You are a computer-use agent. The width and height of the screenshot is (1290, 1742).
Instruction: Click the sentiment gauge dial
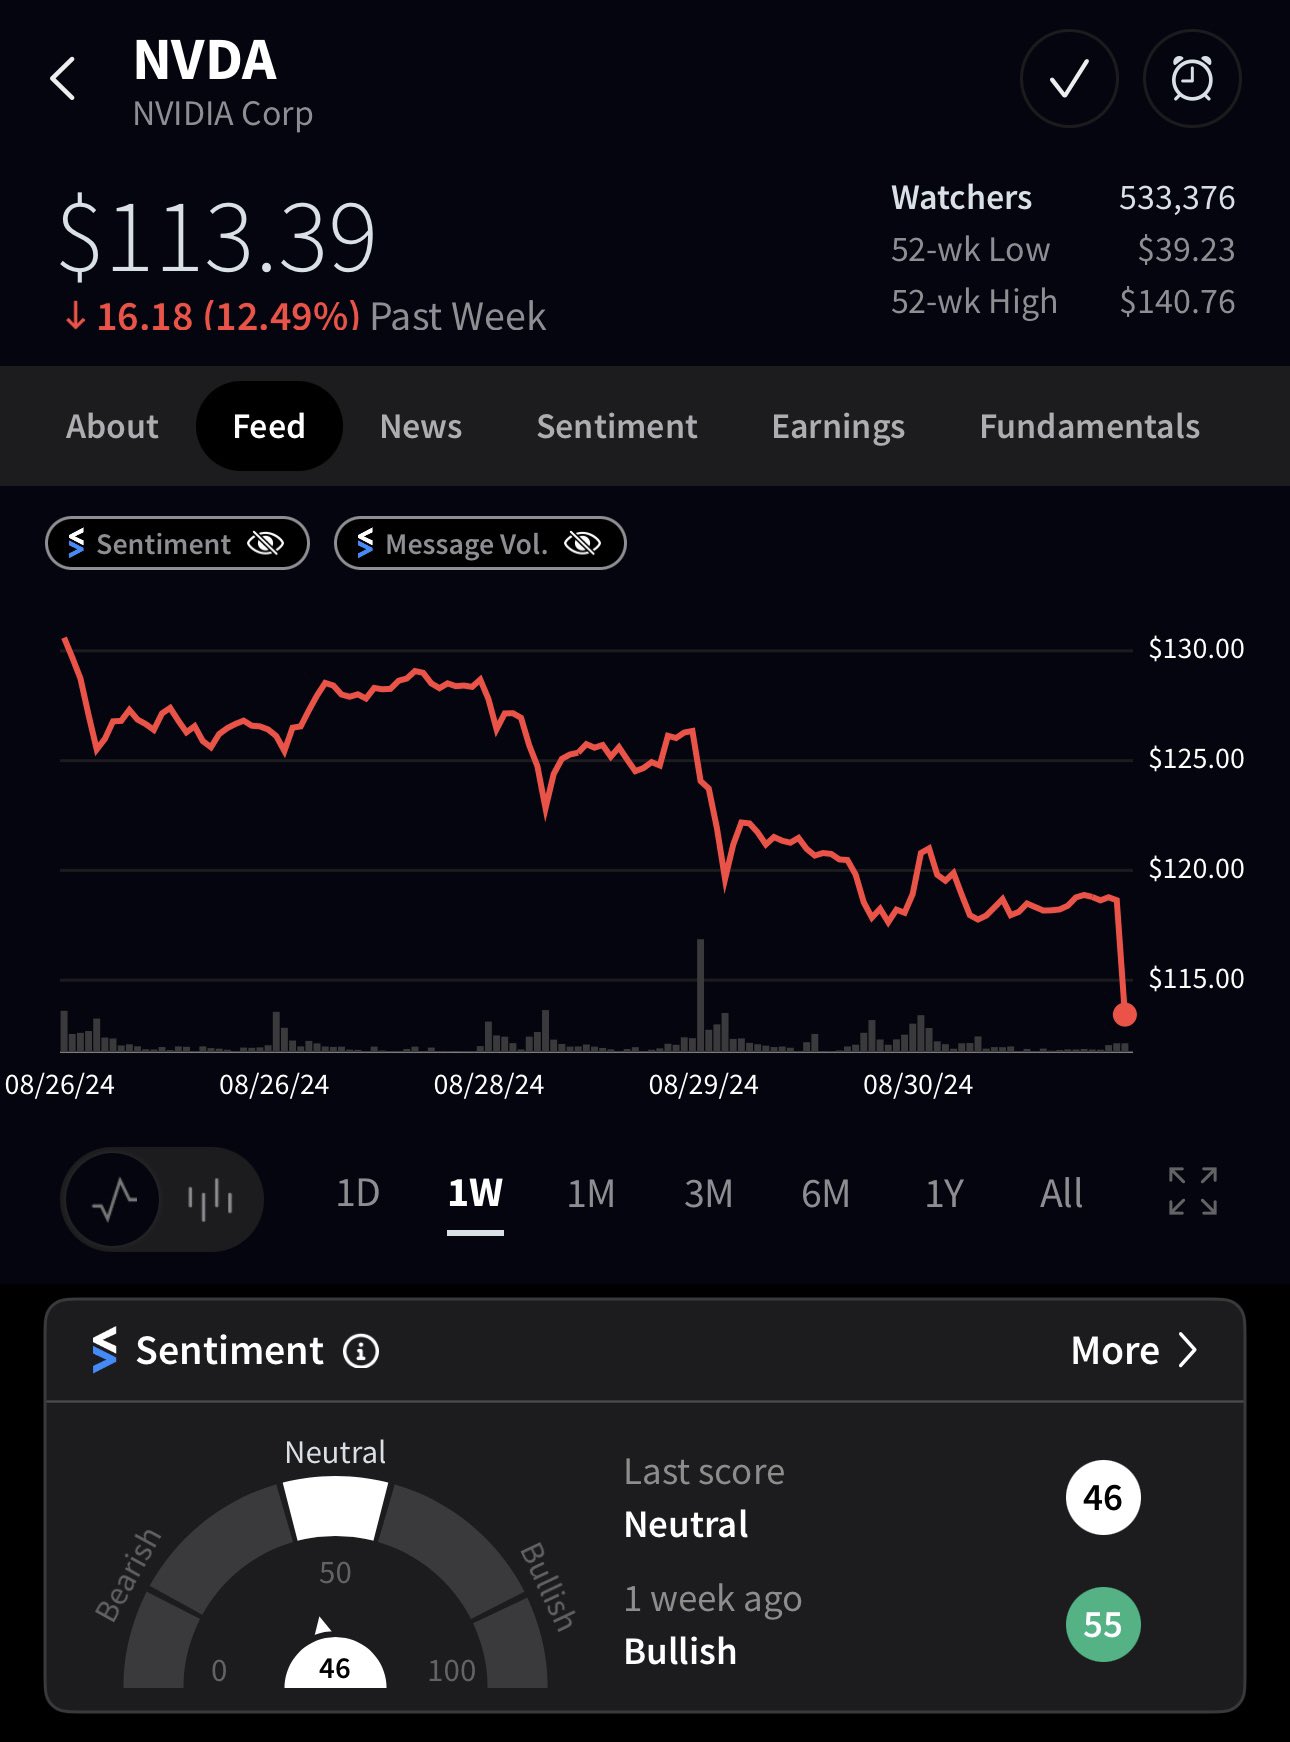[335, 1582]
